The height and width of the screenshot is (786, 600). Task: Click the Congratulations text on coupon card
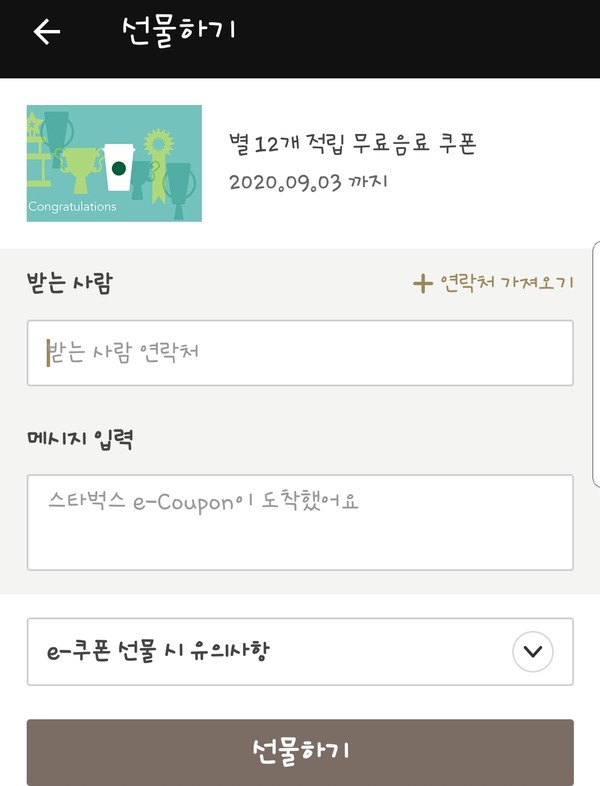point(72,207)
